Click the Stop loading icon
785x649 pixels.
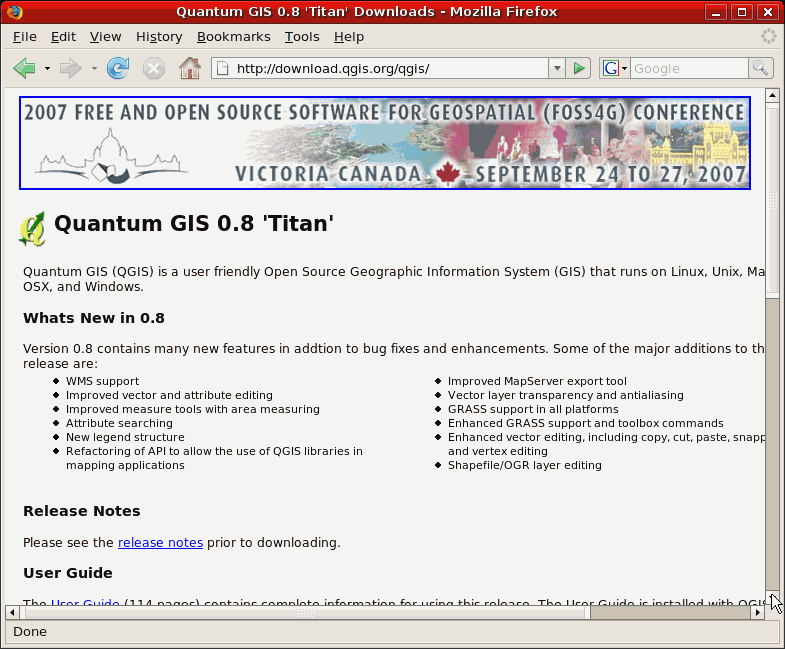[x=154, y=68]
